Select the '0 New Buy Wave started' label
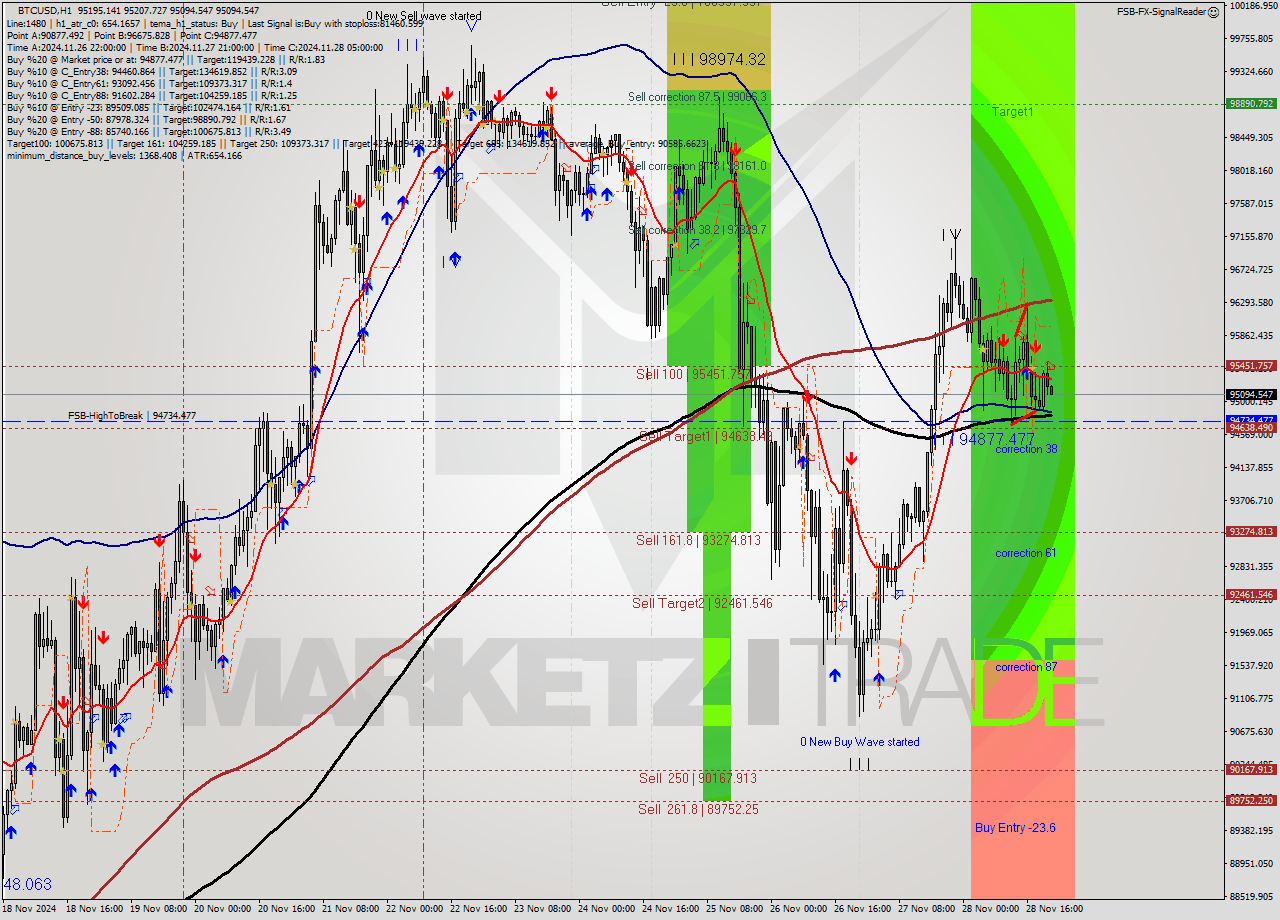 (x=860, y=742)
